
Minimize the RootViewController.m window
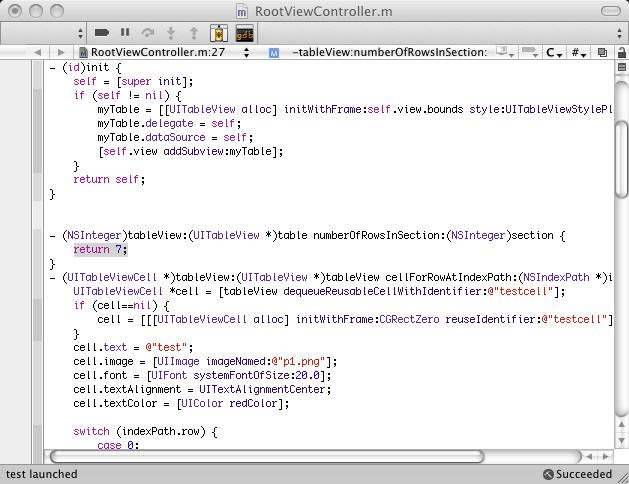(x=36, y=11)
